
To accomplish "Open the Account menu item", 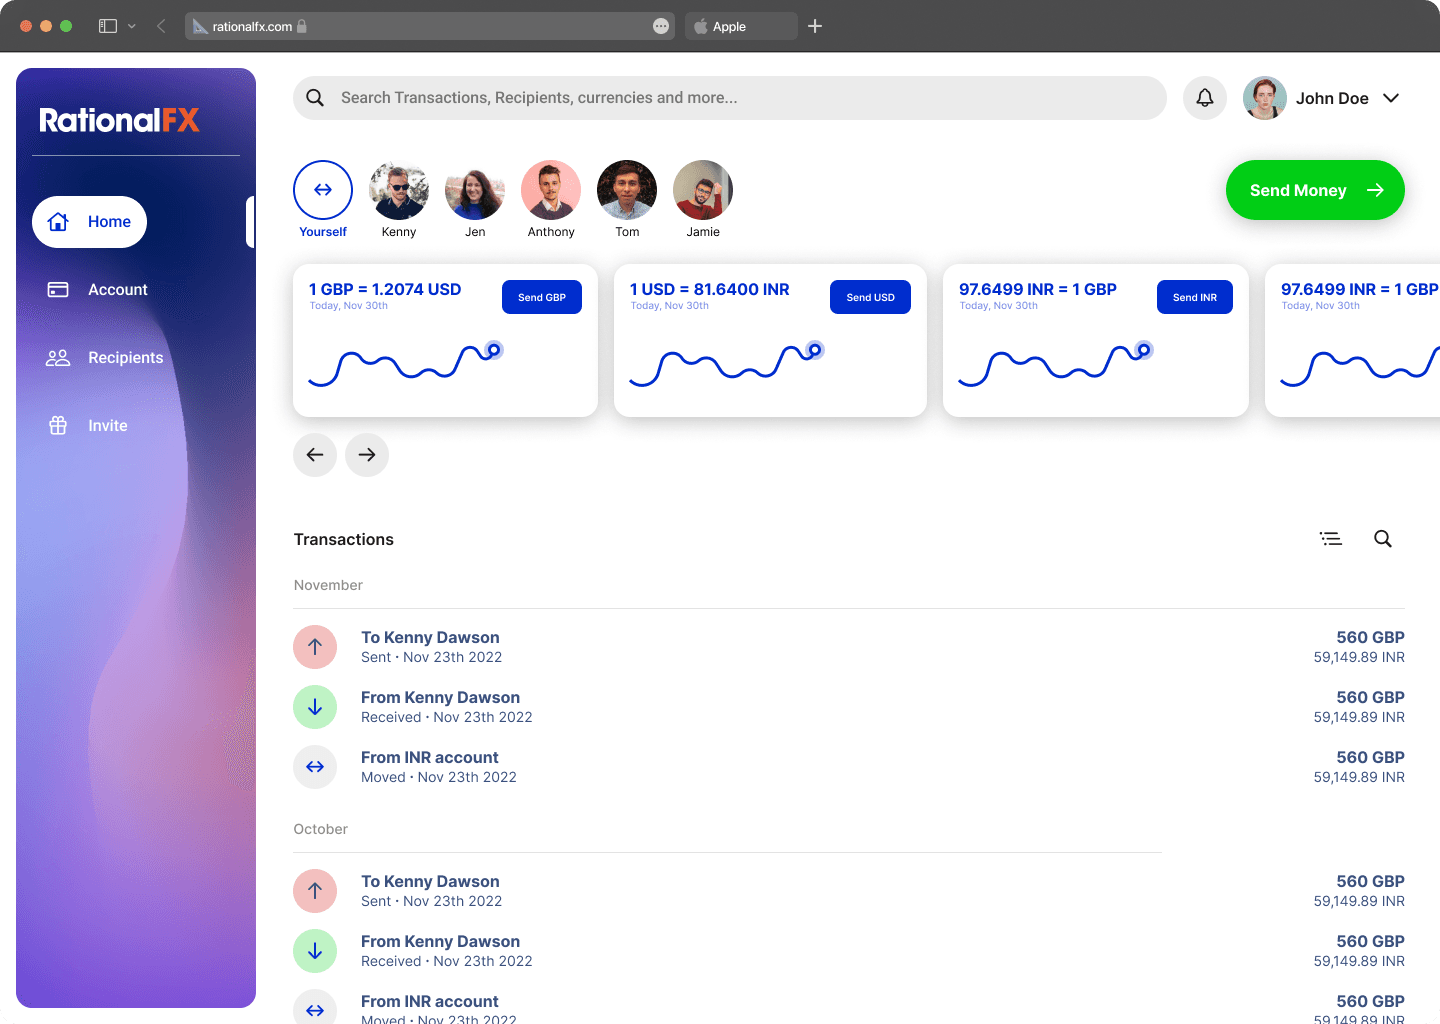I will (117, 290).
